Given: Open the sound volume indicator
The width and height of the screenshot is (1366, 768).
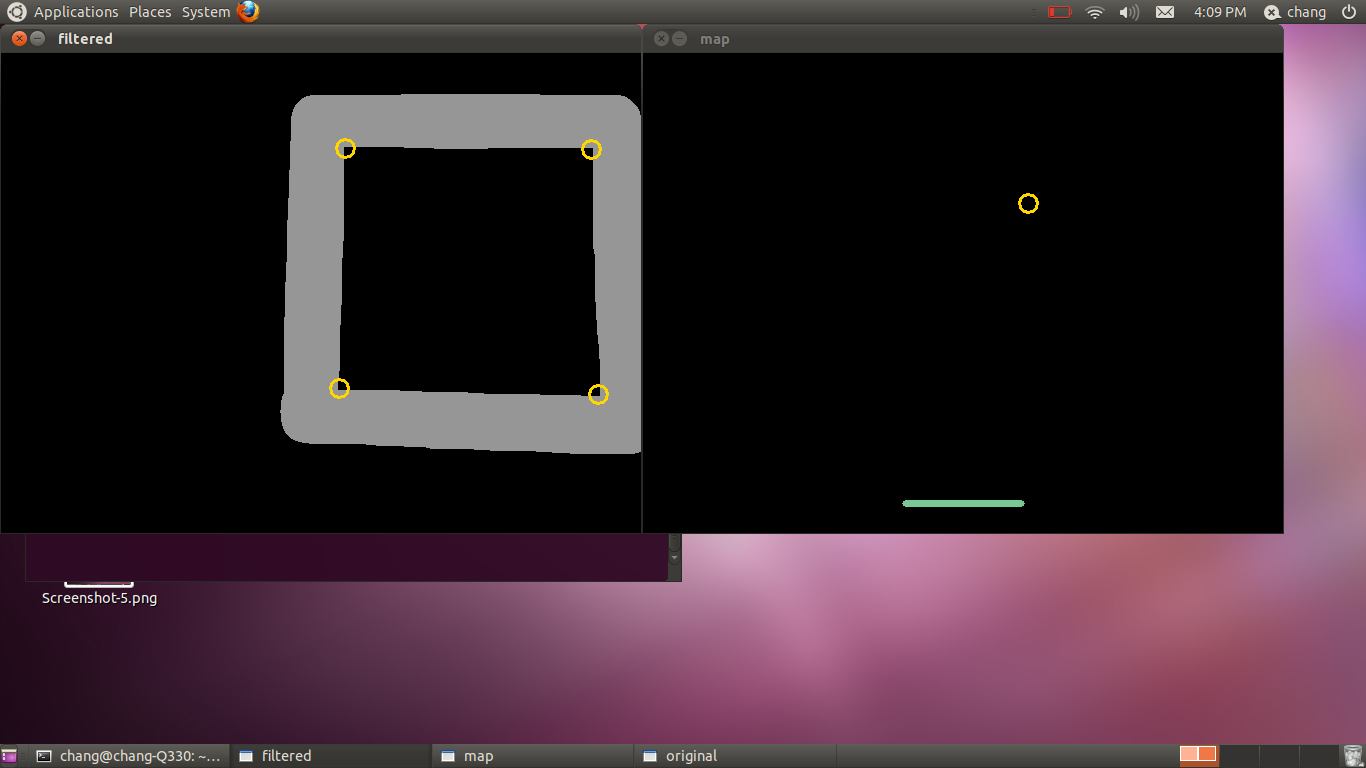Looking at the screenshot, I should point(1129,12).
